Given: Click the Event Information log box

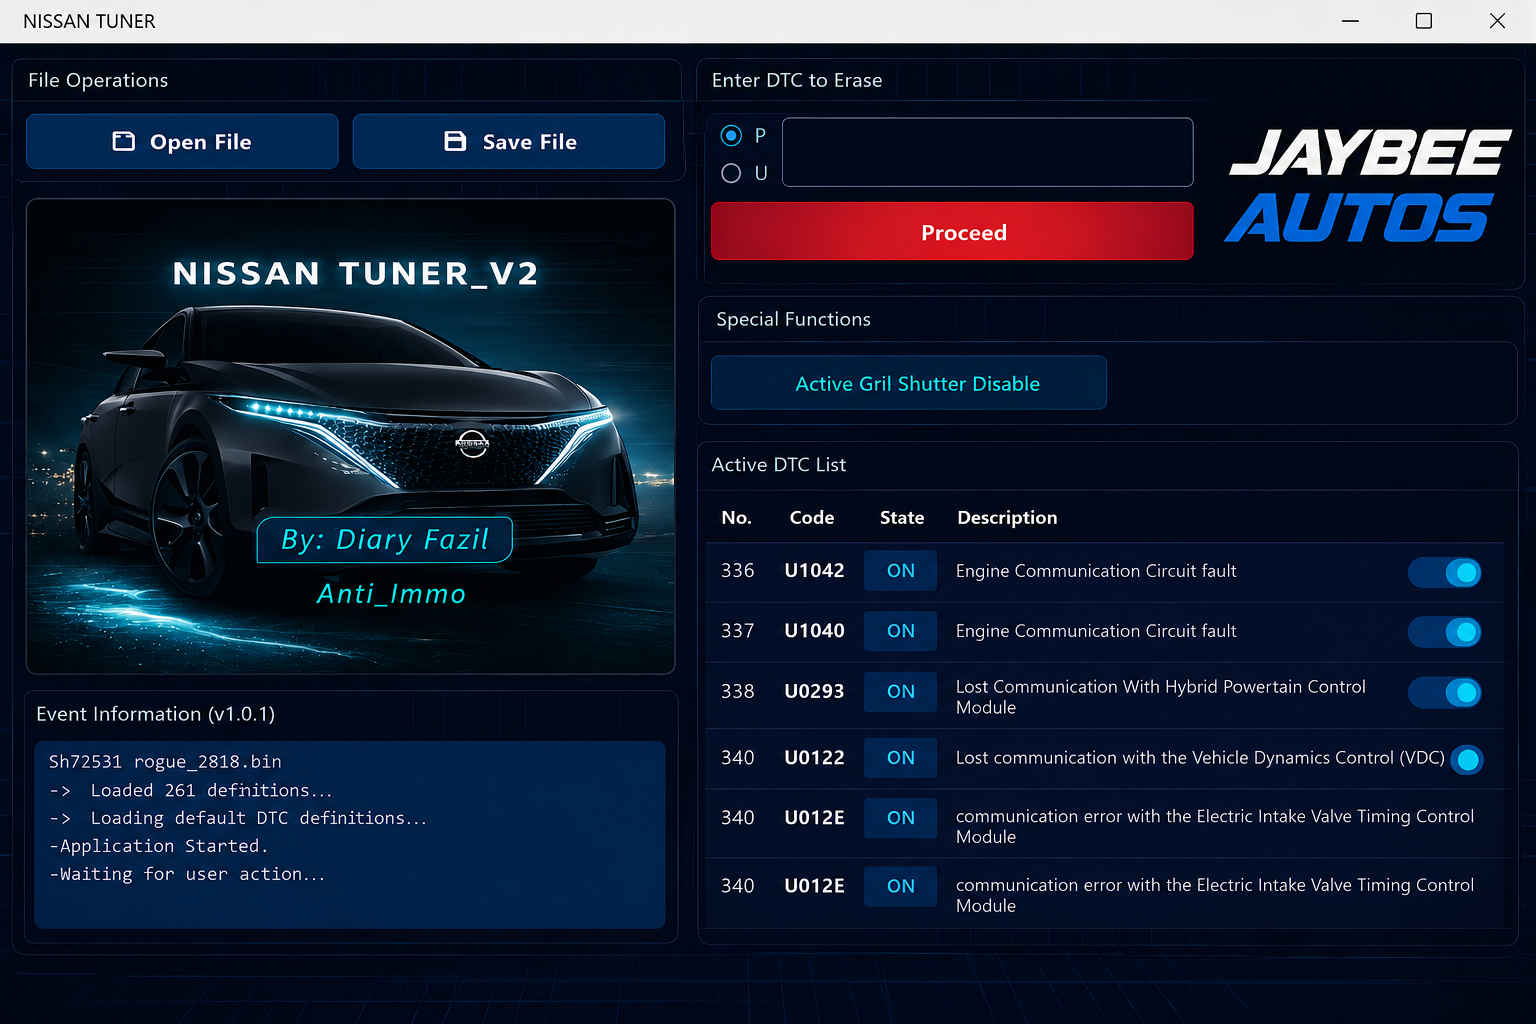Looking at the screenshot, I should pos(350,835).
